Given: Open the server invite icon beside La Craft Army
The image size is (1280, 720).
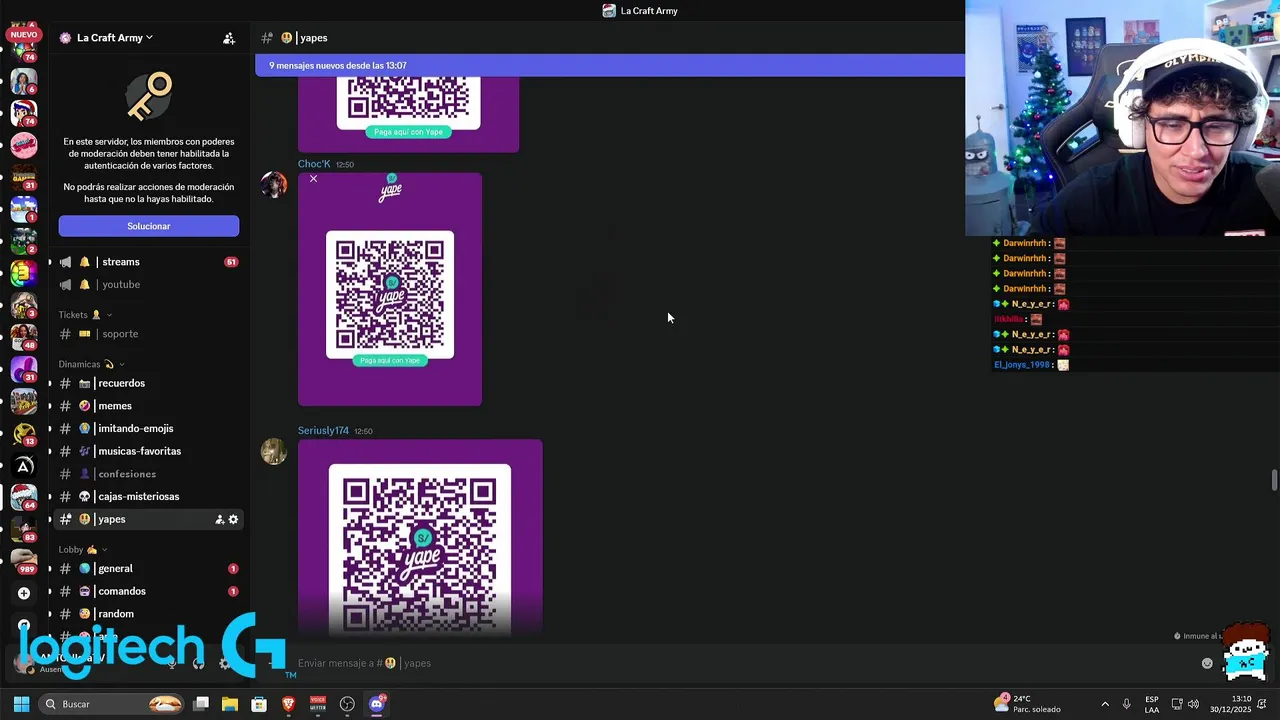Looking at the screenshot, I should click(x=229, y=38).
